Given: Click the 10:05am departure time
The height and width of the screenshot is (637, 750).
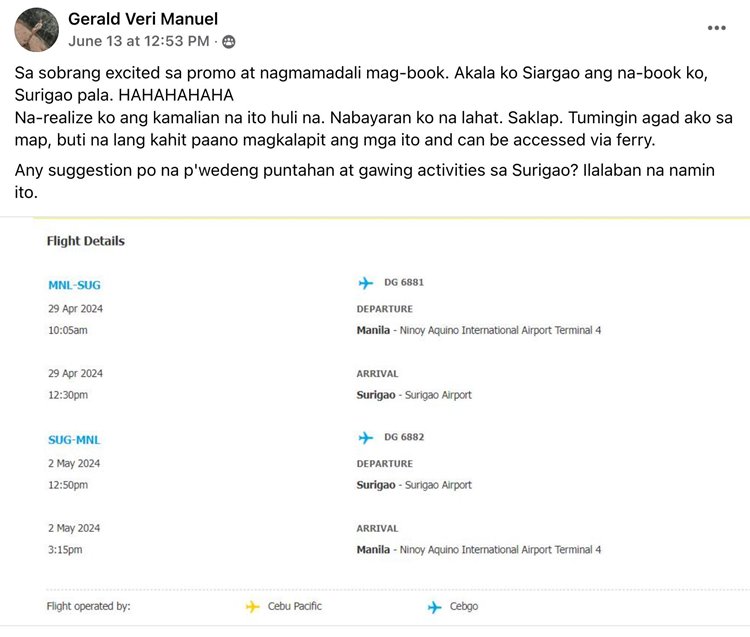Looking at the screenshot, I should (68, 330).
